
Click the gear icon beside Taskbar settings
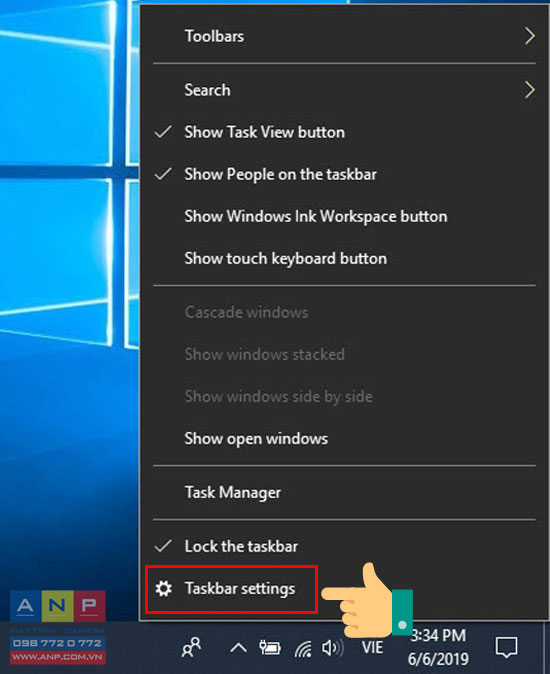(x=164, y=588)
